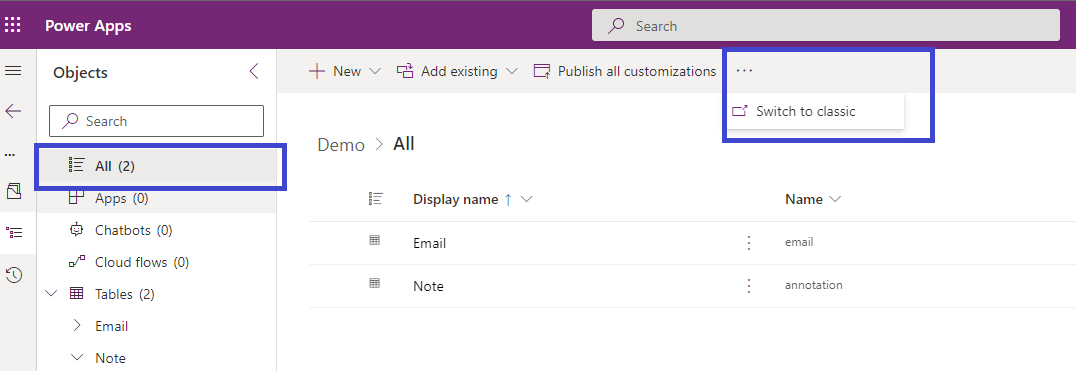The image size is (1076, 371).
Task: Click the Tables grid icon in tree
Action: tap(76, 294)
